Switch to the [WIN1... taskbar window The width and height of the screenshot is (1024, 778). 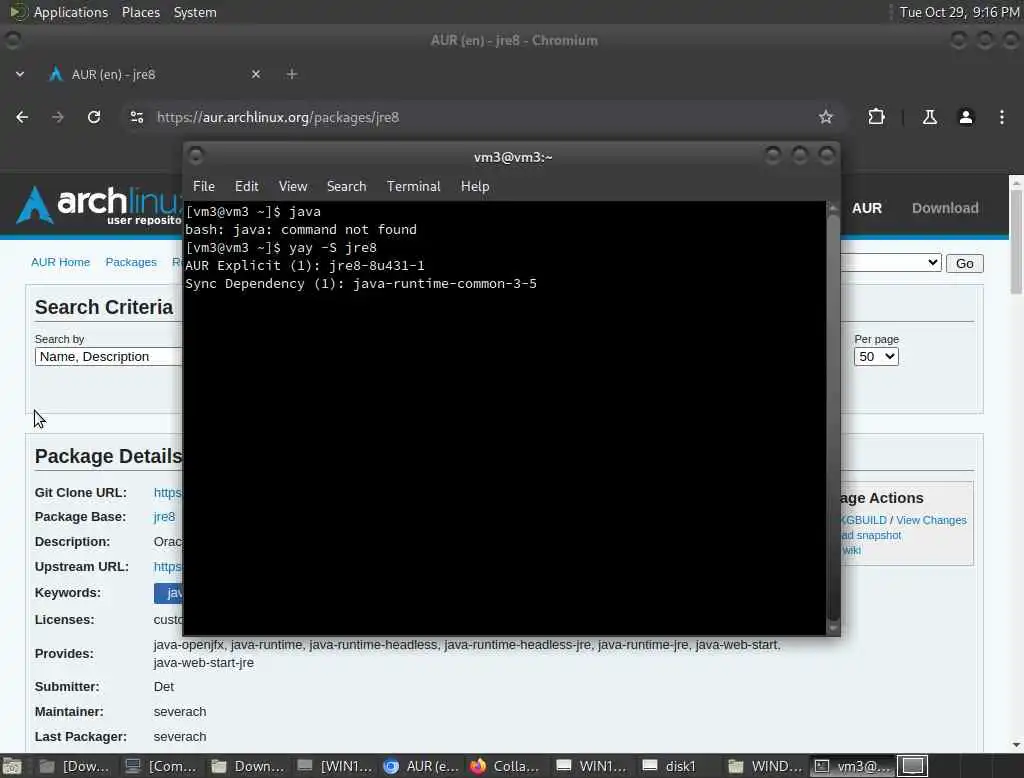(x=334, y=766)
